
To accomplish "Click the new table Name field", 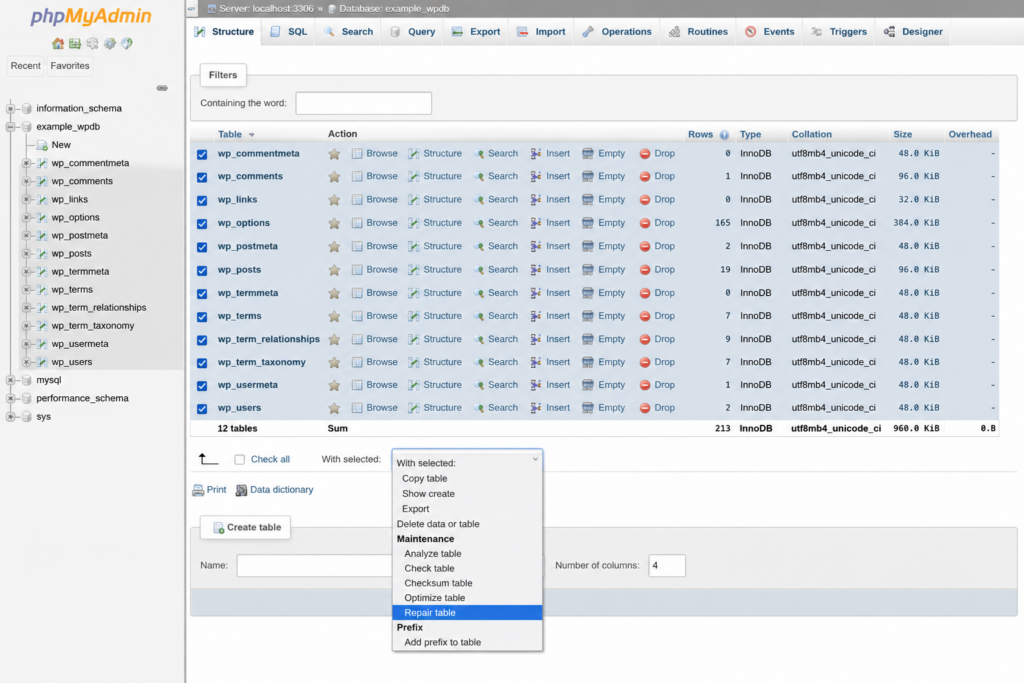I will coord(315,565).
